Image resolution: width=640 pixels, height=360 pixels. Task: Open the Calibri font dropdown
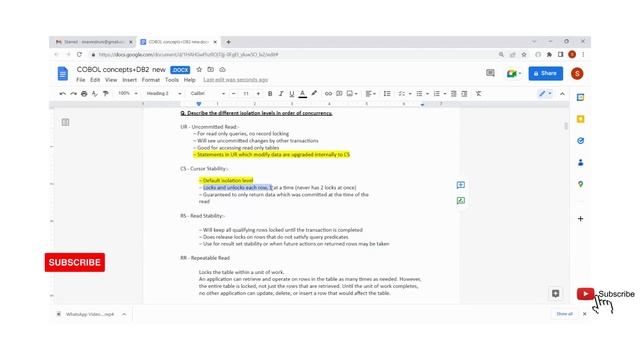207,93
